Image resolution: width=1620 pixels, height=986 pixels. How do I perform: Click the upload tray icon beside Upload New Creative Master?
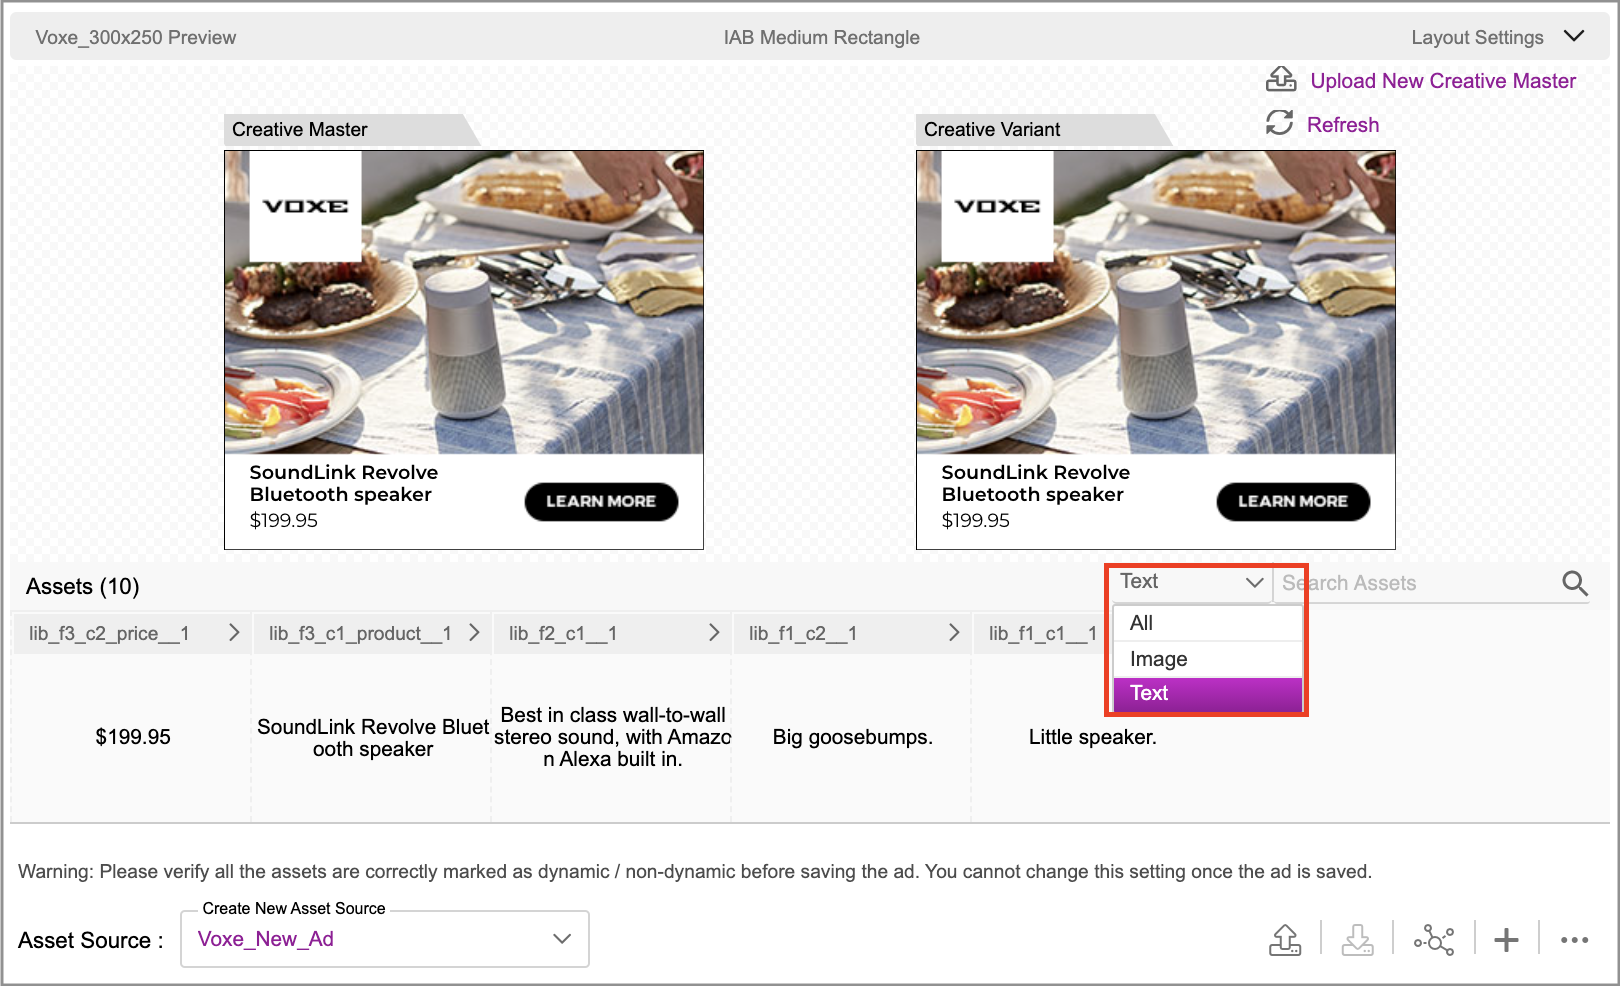pyautogui.click(x=1281, y=79)
